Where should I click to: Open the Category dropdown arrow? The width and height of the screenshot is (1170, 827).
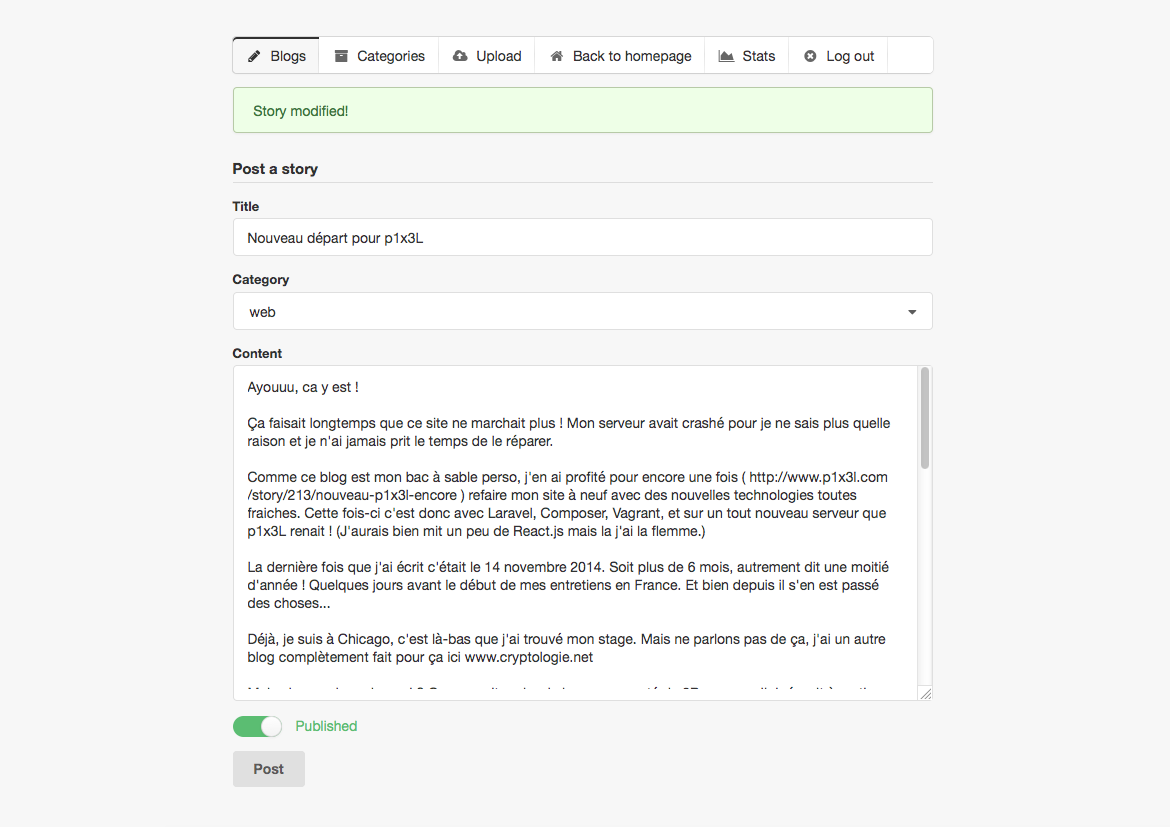912,312
